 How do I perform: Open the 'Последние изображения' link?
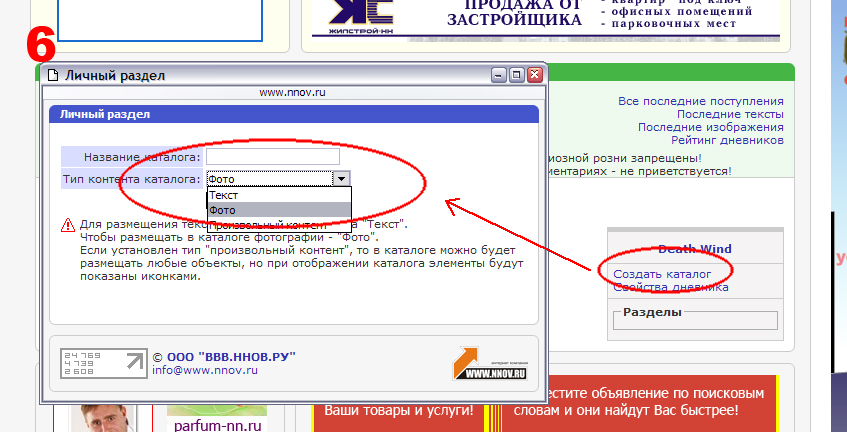[711, 127]
